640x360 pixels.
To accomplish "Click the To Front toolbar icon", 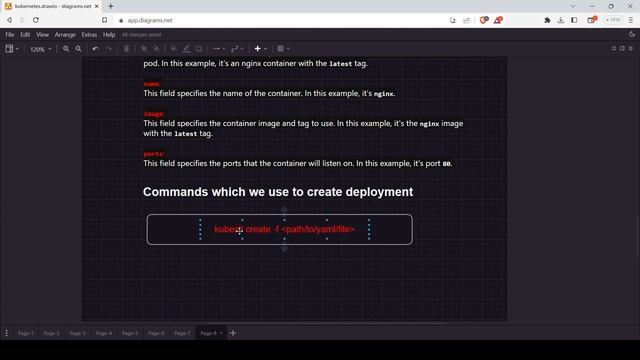I will pyautogui.click(x=144, y=49).
